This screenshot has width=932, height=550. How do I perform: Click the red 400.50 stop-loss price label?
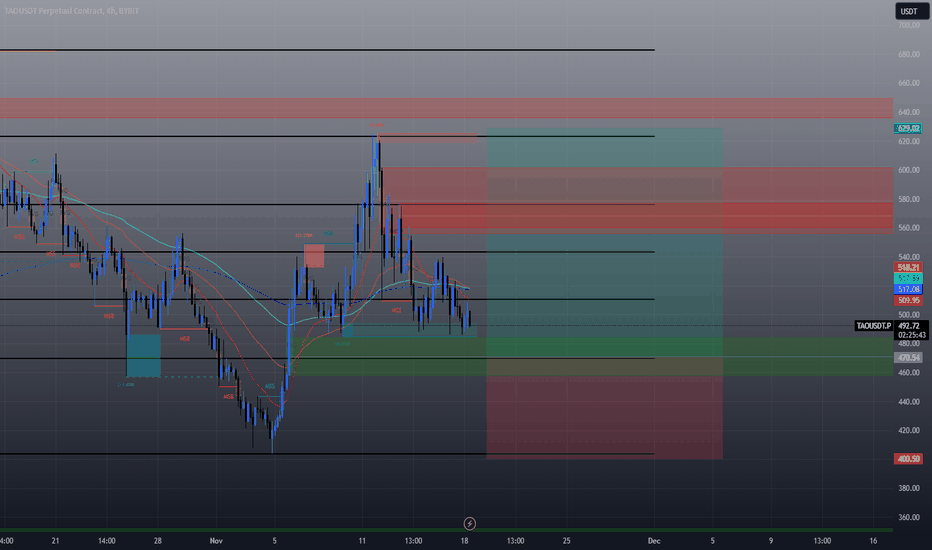(908, 458)
